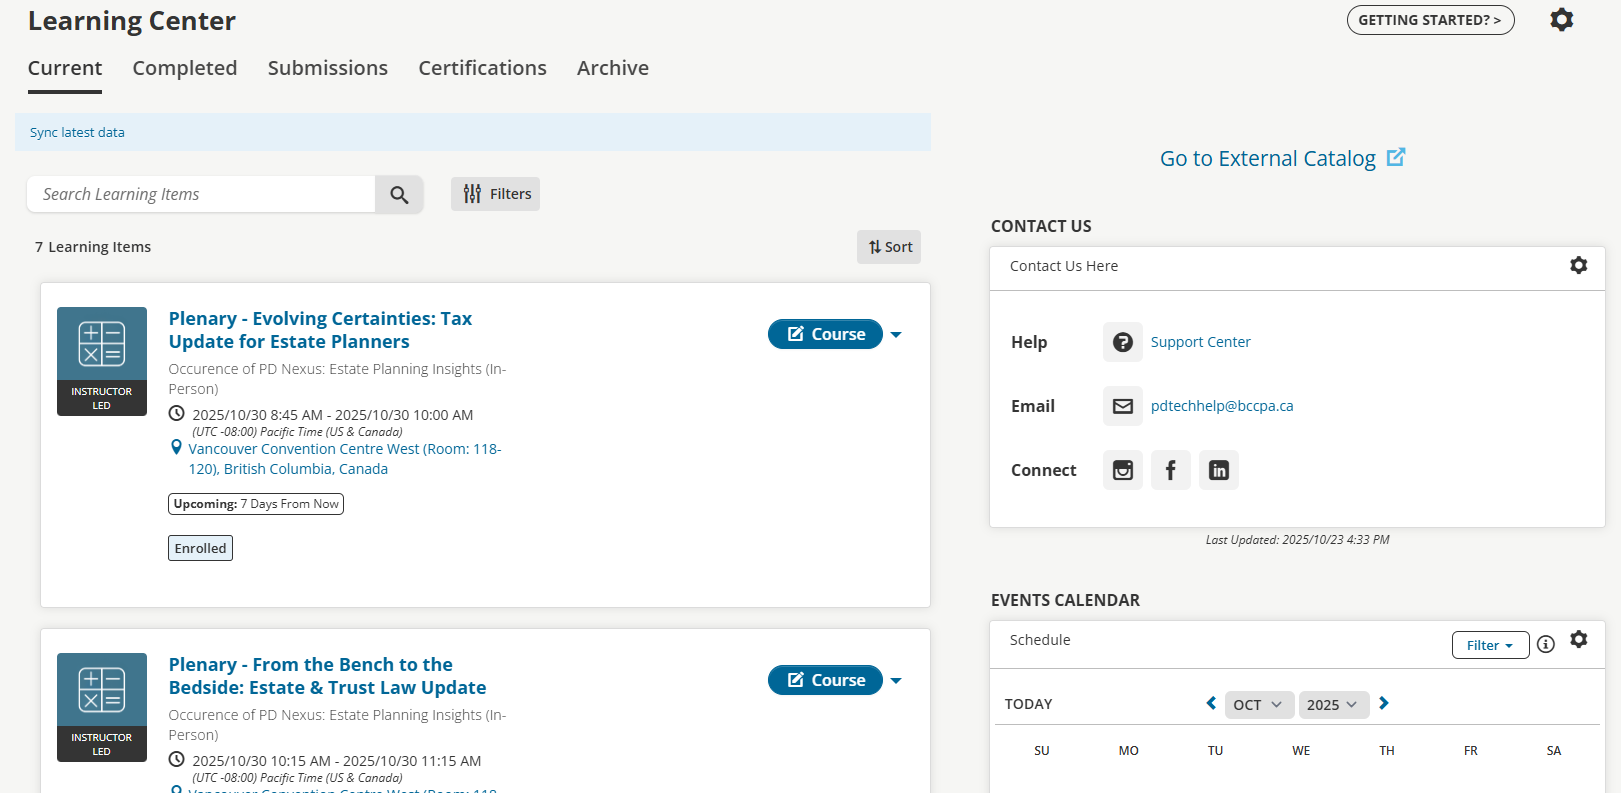Expand the 2025 year dropdown

[1333, 705]
